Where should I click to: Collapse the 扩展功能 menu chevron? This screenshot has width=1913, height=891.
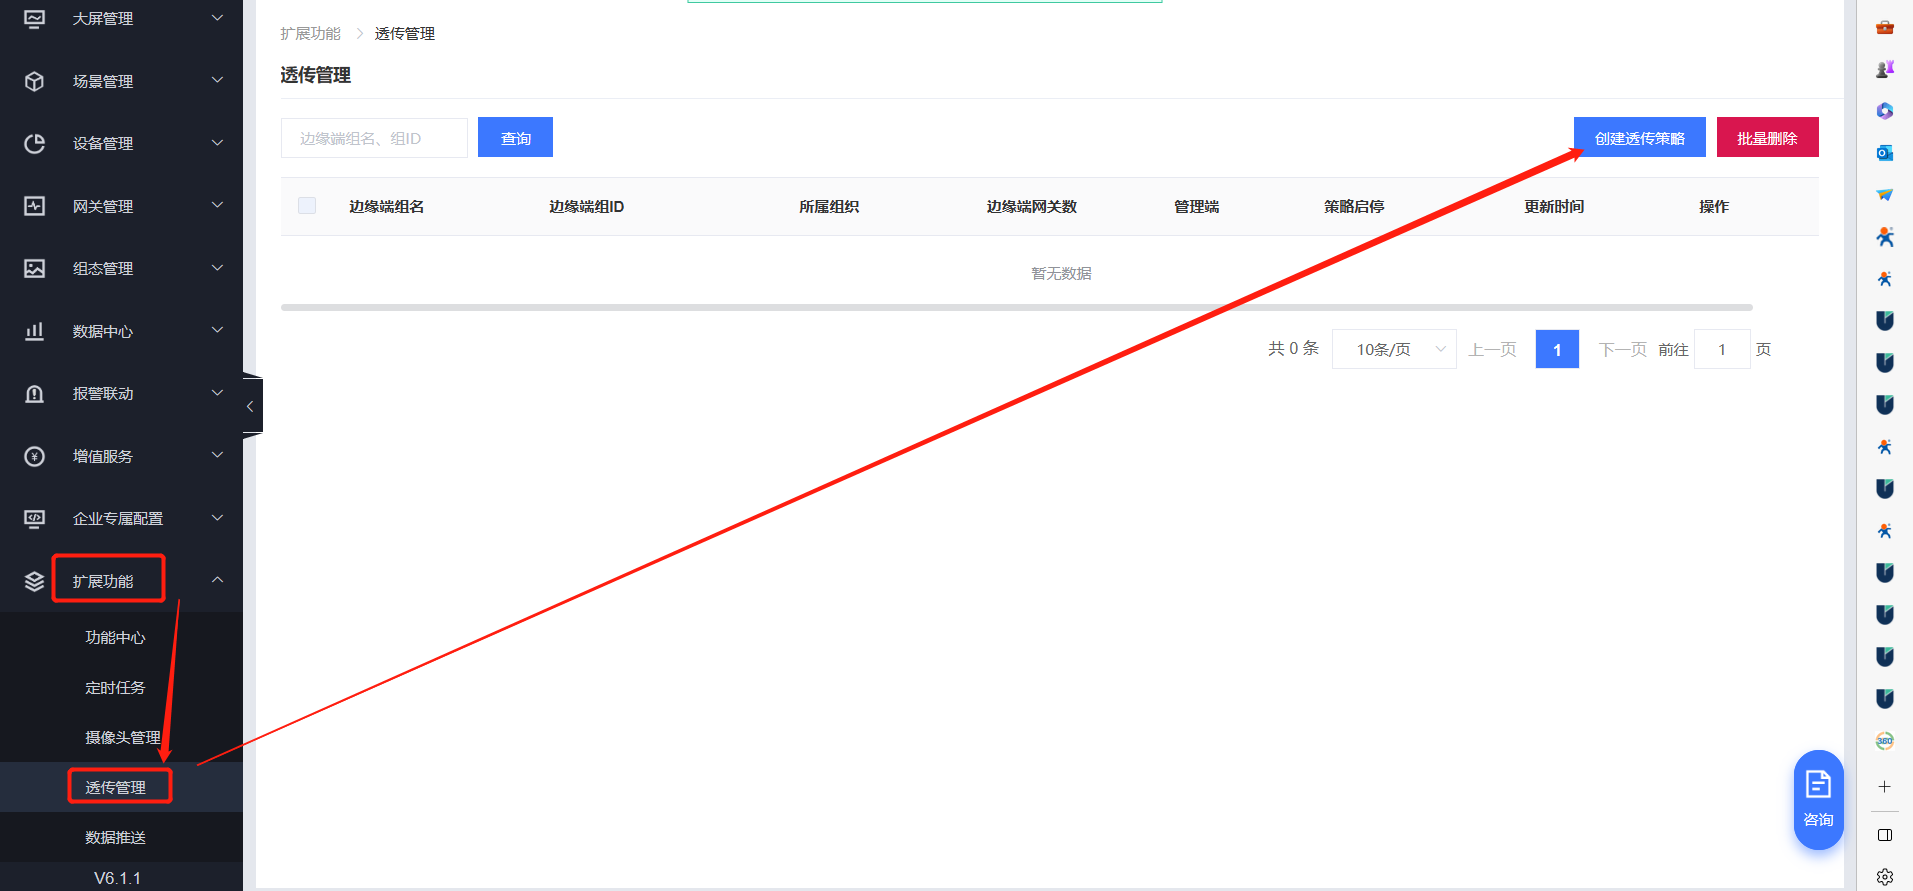tap(217, 580)
